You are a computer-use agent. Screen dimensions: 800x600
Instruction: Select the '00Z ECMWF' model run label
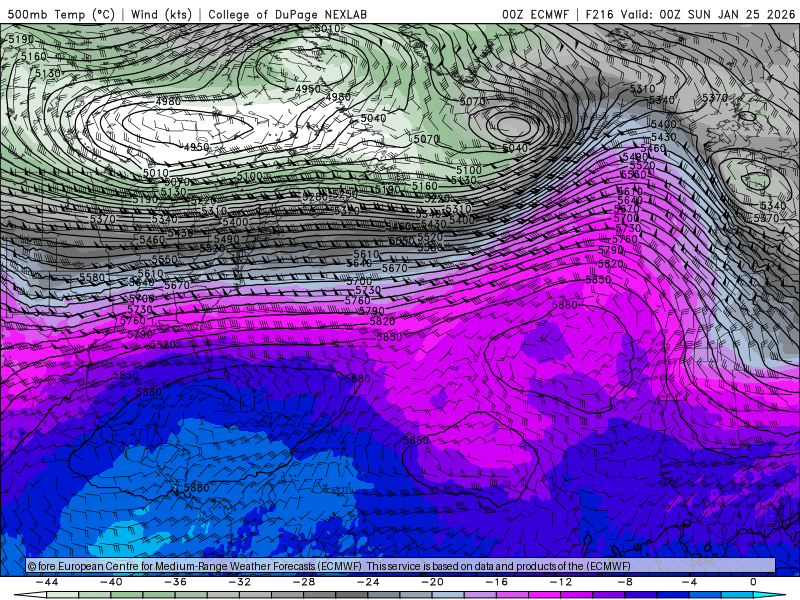(535, 14)
